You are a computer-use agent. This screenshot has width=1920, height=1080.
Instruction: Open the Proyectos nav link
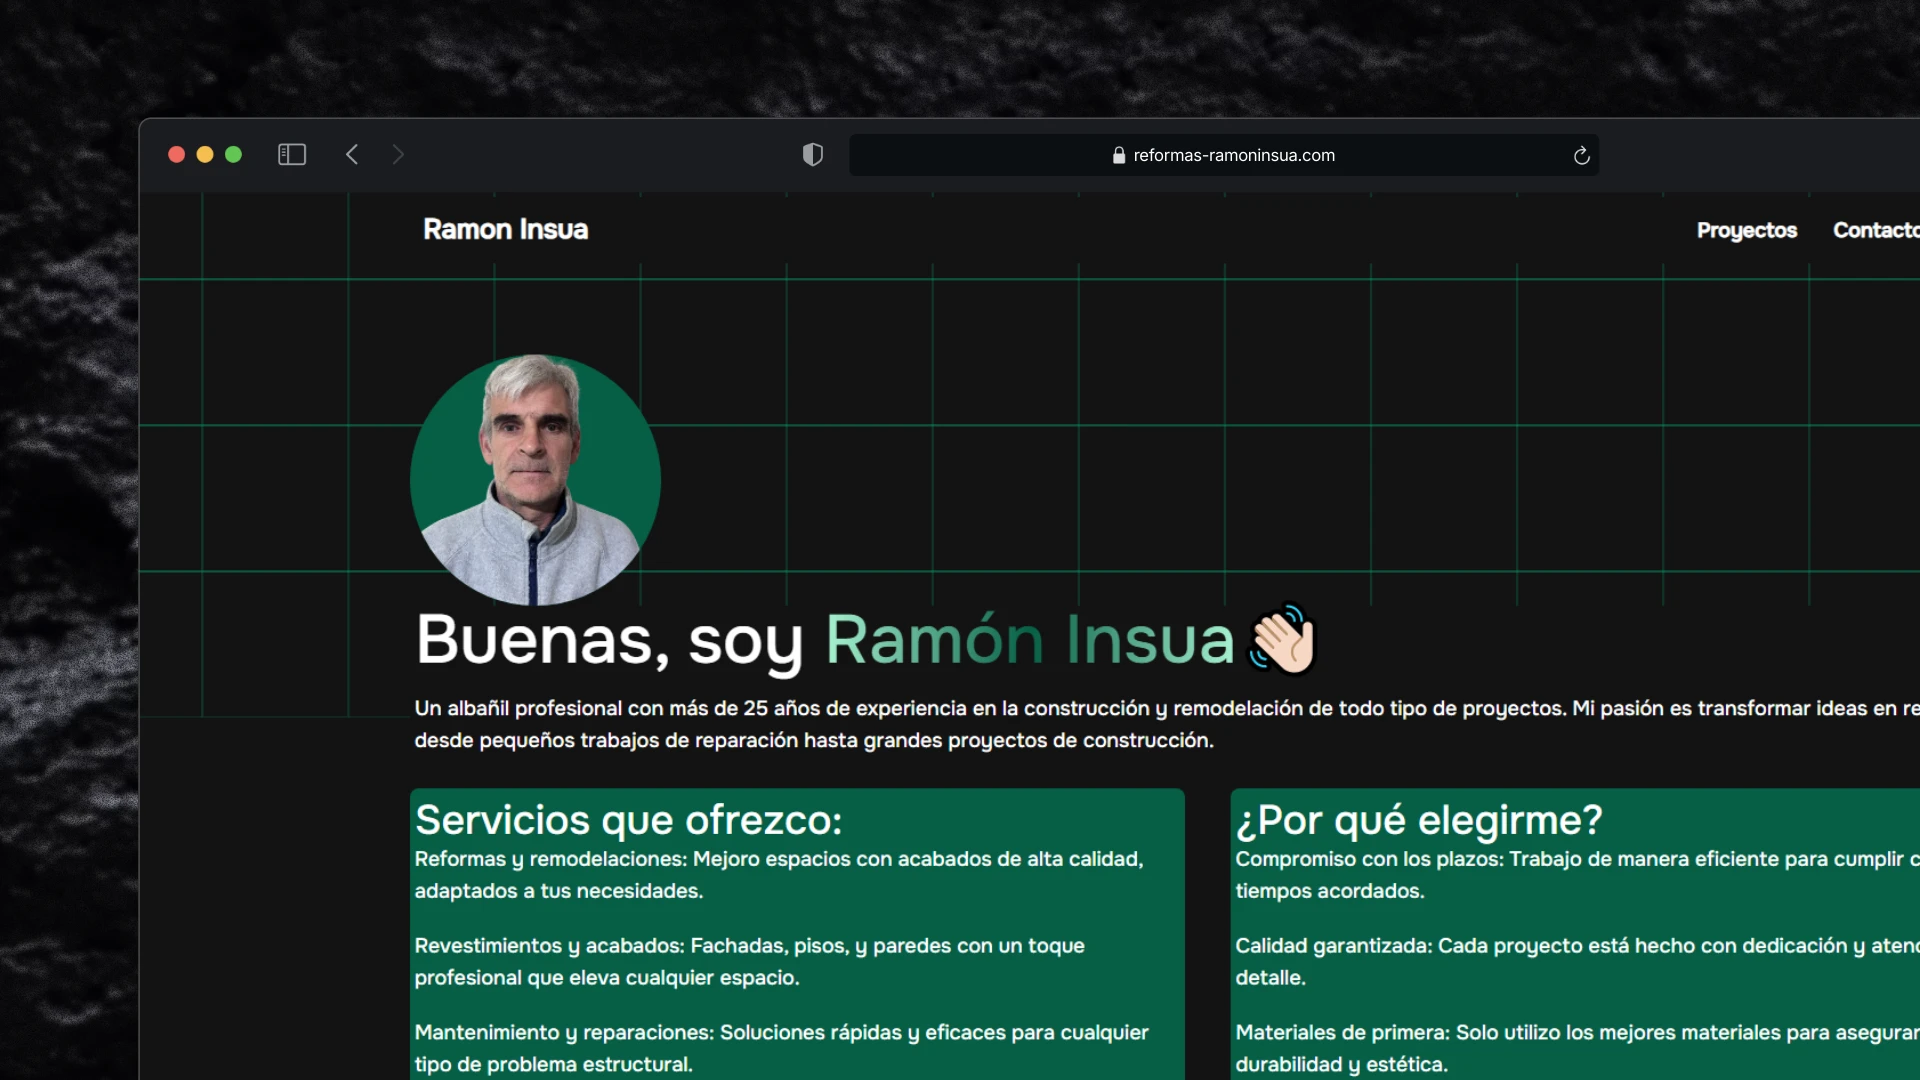[1746, 230]
